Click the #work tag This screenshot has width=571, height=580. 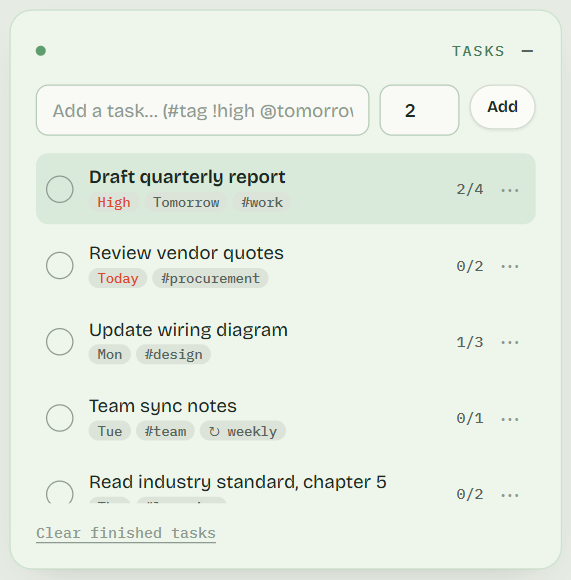[x=262, y=202]
